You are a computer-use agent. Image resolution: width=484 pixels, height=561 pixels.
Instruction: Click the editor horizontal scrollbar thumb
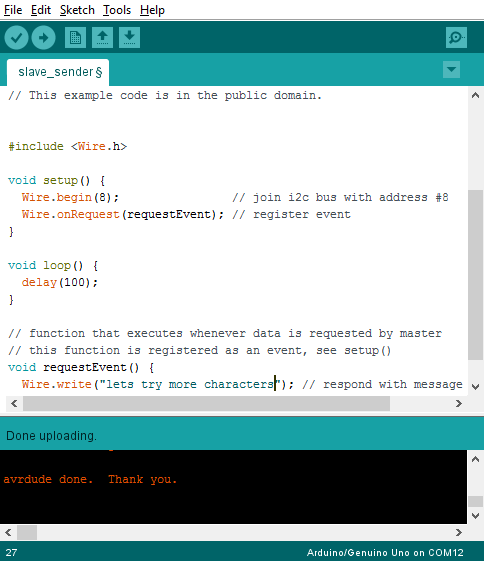(x=206, y=404)
